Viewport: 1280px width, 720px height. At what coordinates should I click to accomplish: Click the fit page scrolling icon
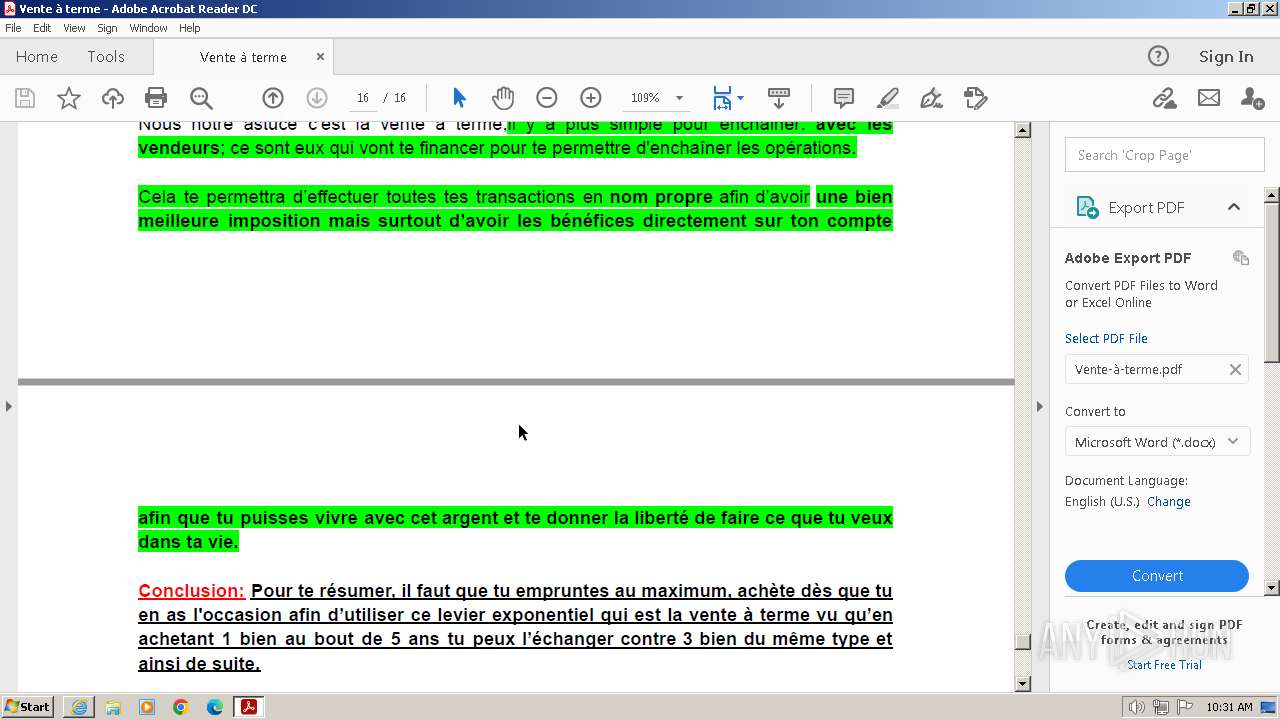click(x=722, y=98)
